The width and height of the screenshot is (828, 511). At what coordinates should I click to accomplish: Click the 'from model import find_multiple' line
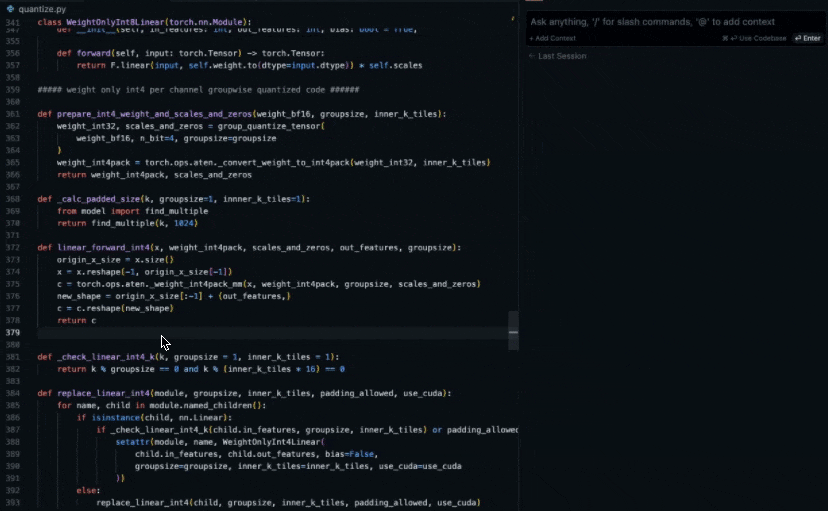tap(132, 211)
